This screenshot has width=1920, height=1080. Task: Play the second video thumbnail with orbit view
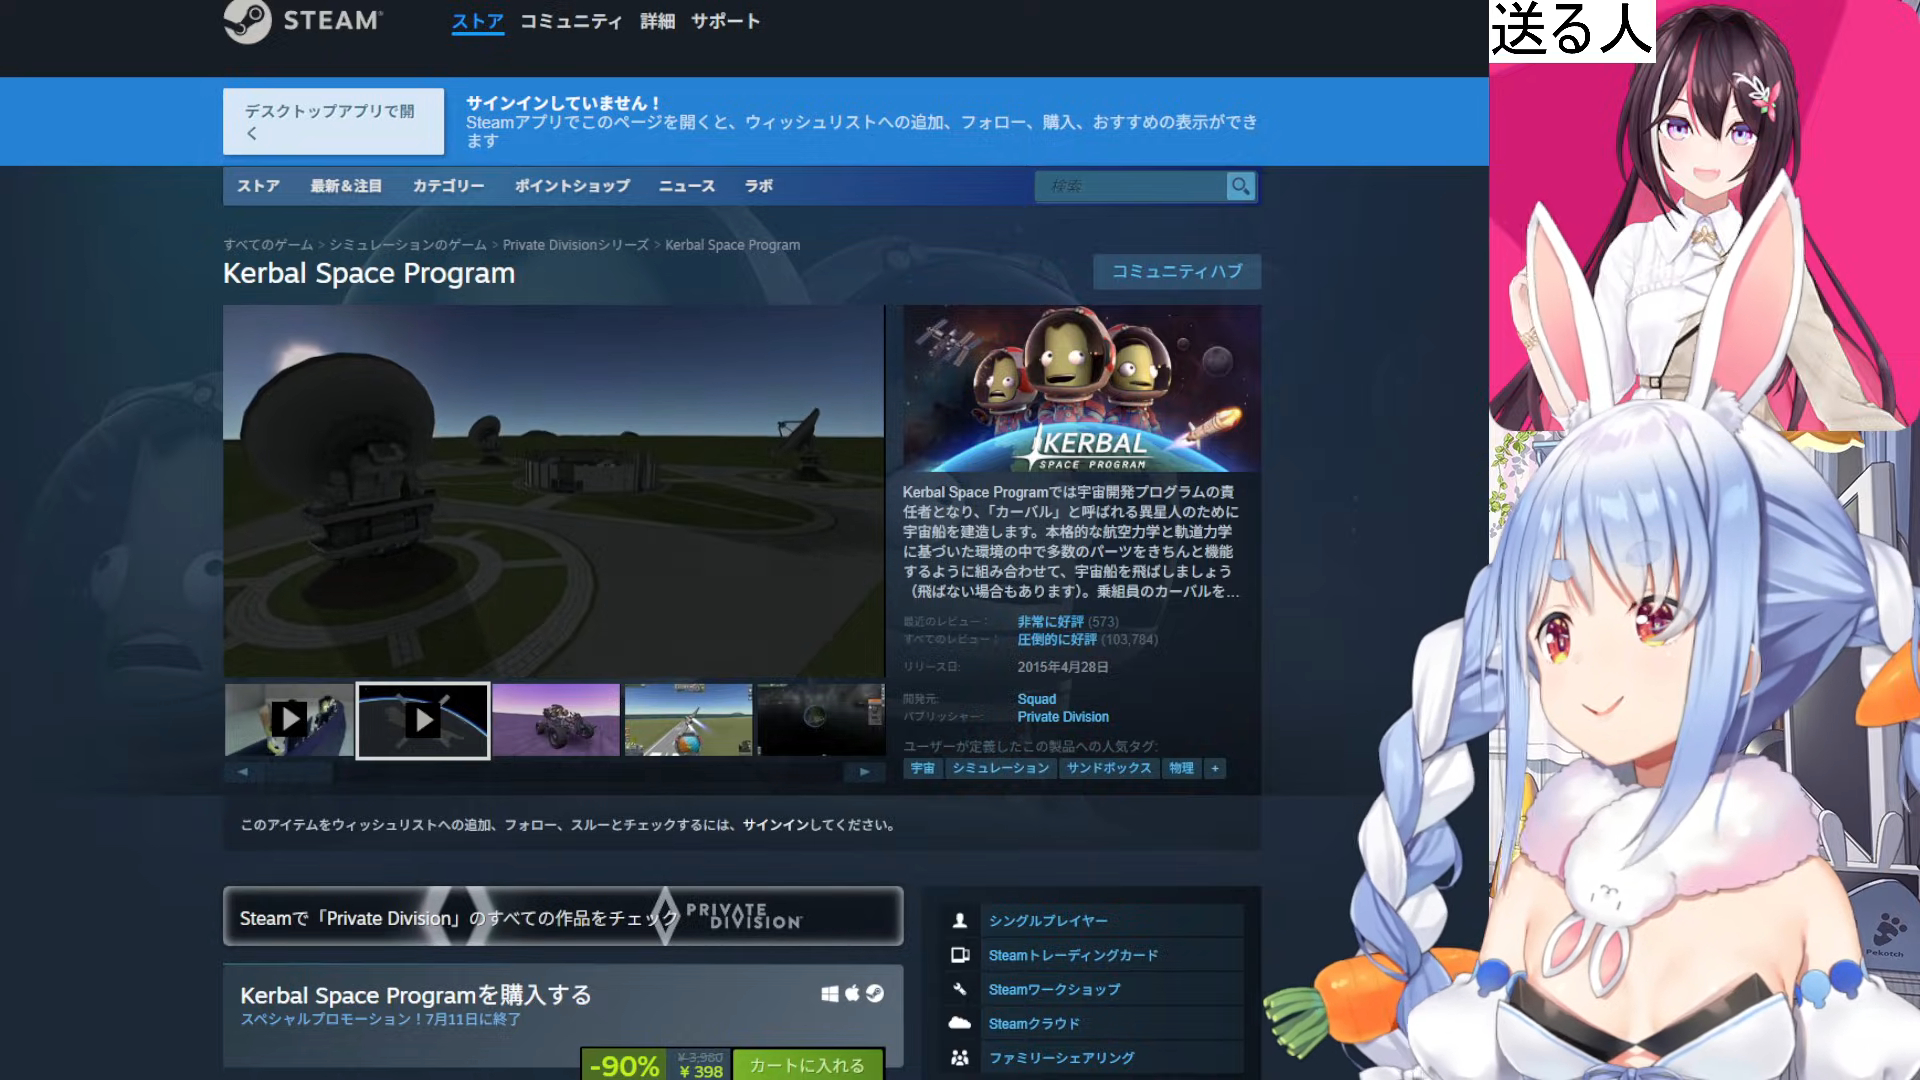423,720
